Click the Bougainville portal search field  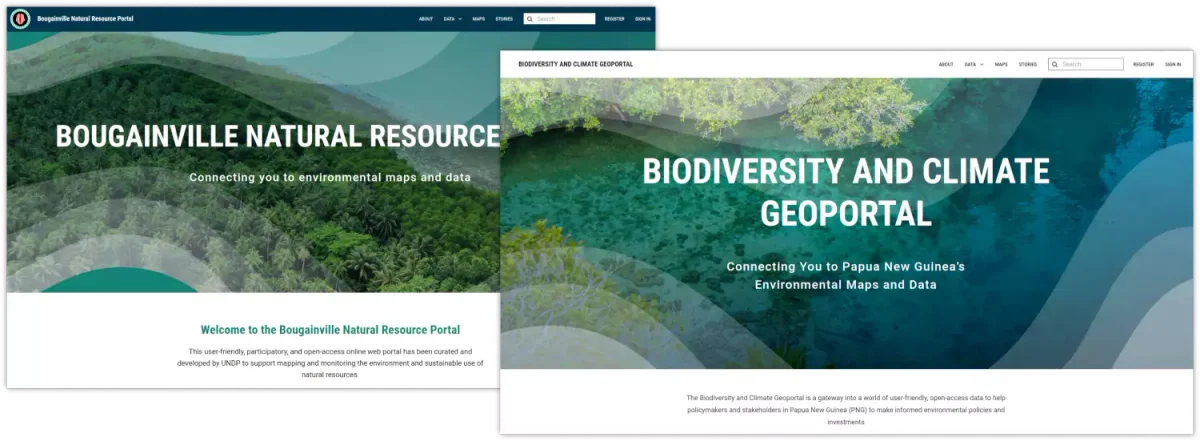pos(559,18)
